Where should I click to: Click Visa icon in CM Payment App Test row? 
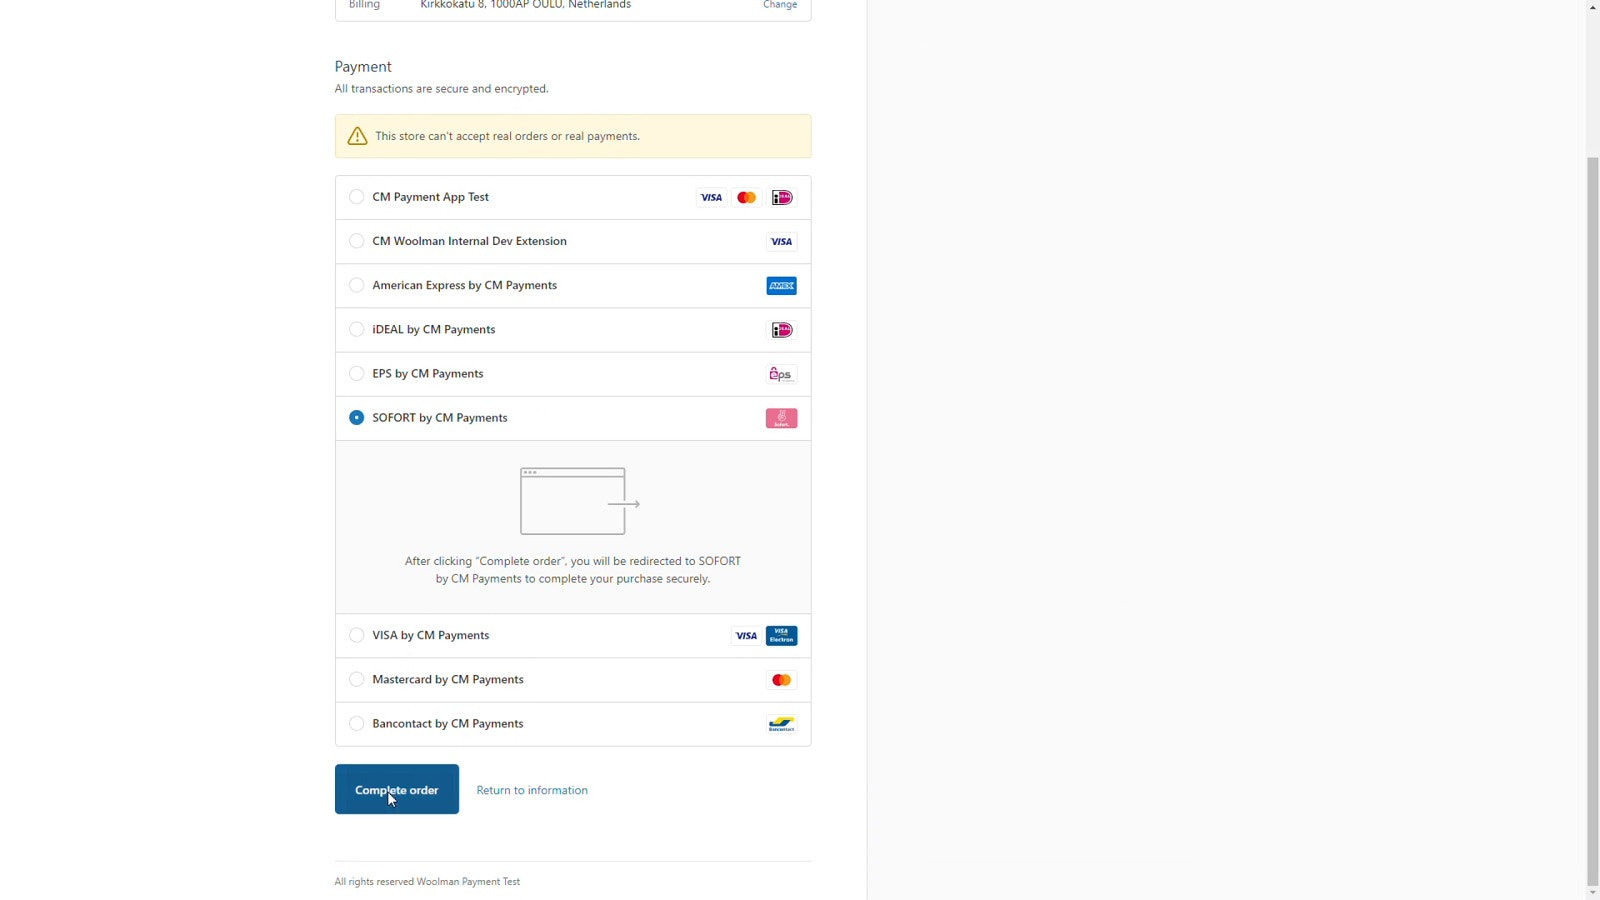tap(711, 198)
